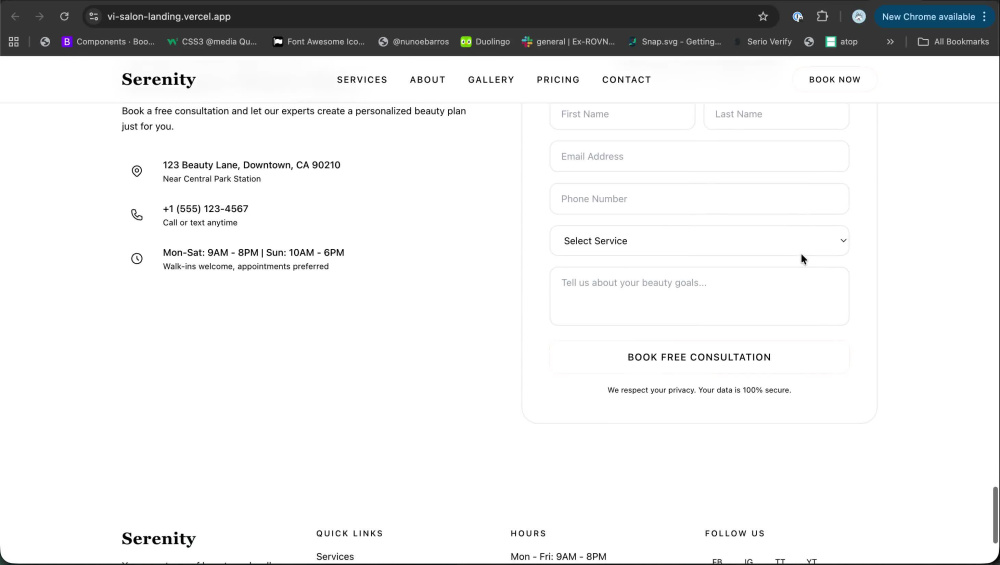Click the globe bookmark next to apps grid
This screenshot has height=565, width=1000.
(x=45, y=41)
